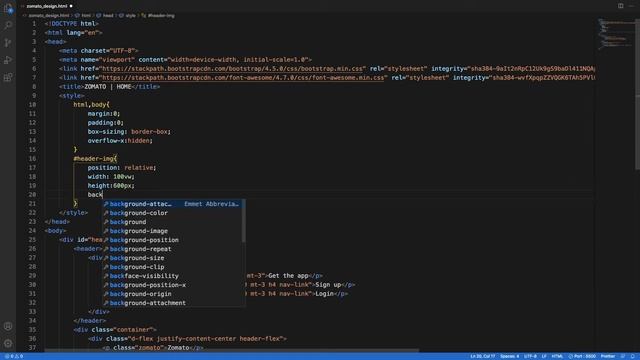Choose background-color from the suggestions
This screenshot has width=640, height=360.
[x=173, y=213]
